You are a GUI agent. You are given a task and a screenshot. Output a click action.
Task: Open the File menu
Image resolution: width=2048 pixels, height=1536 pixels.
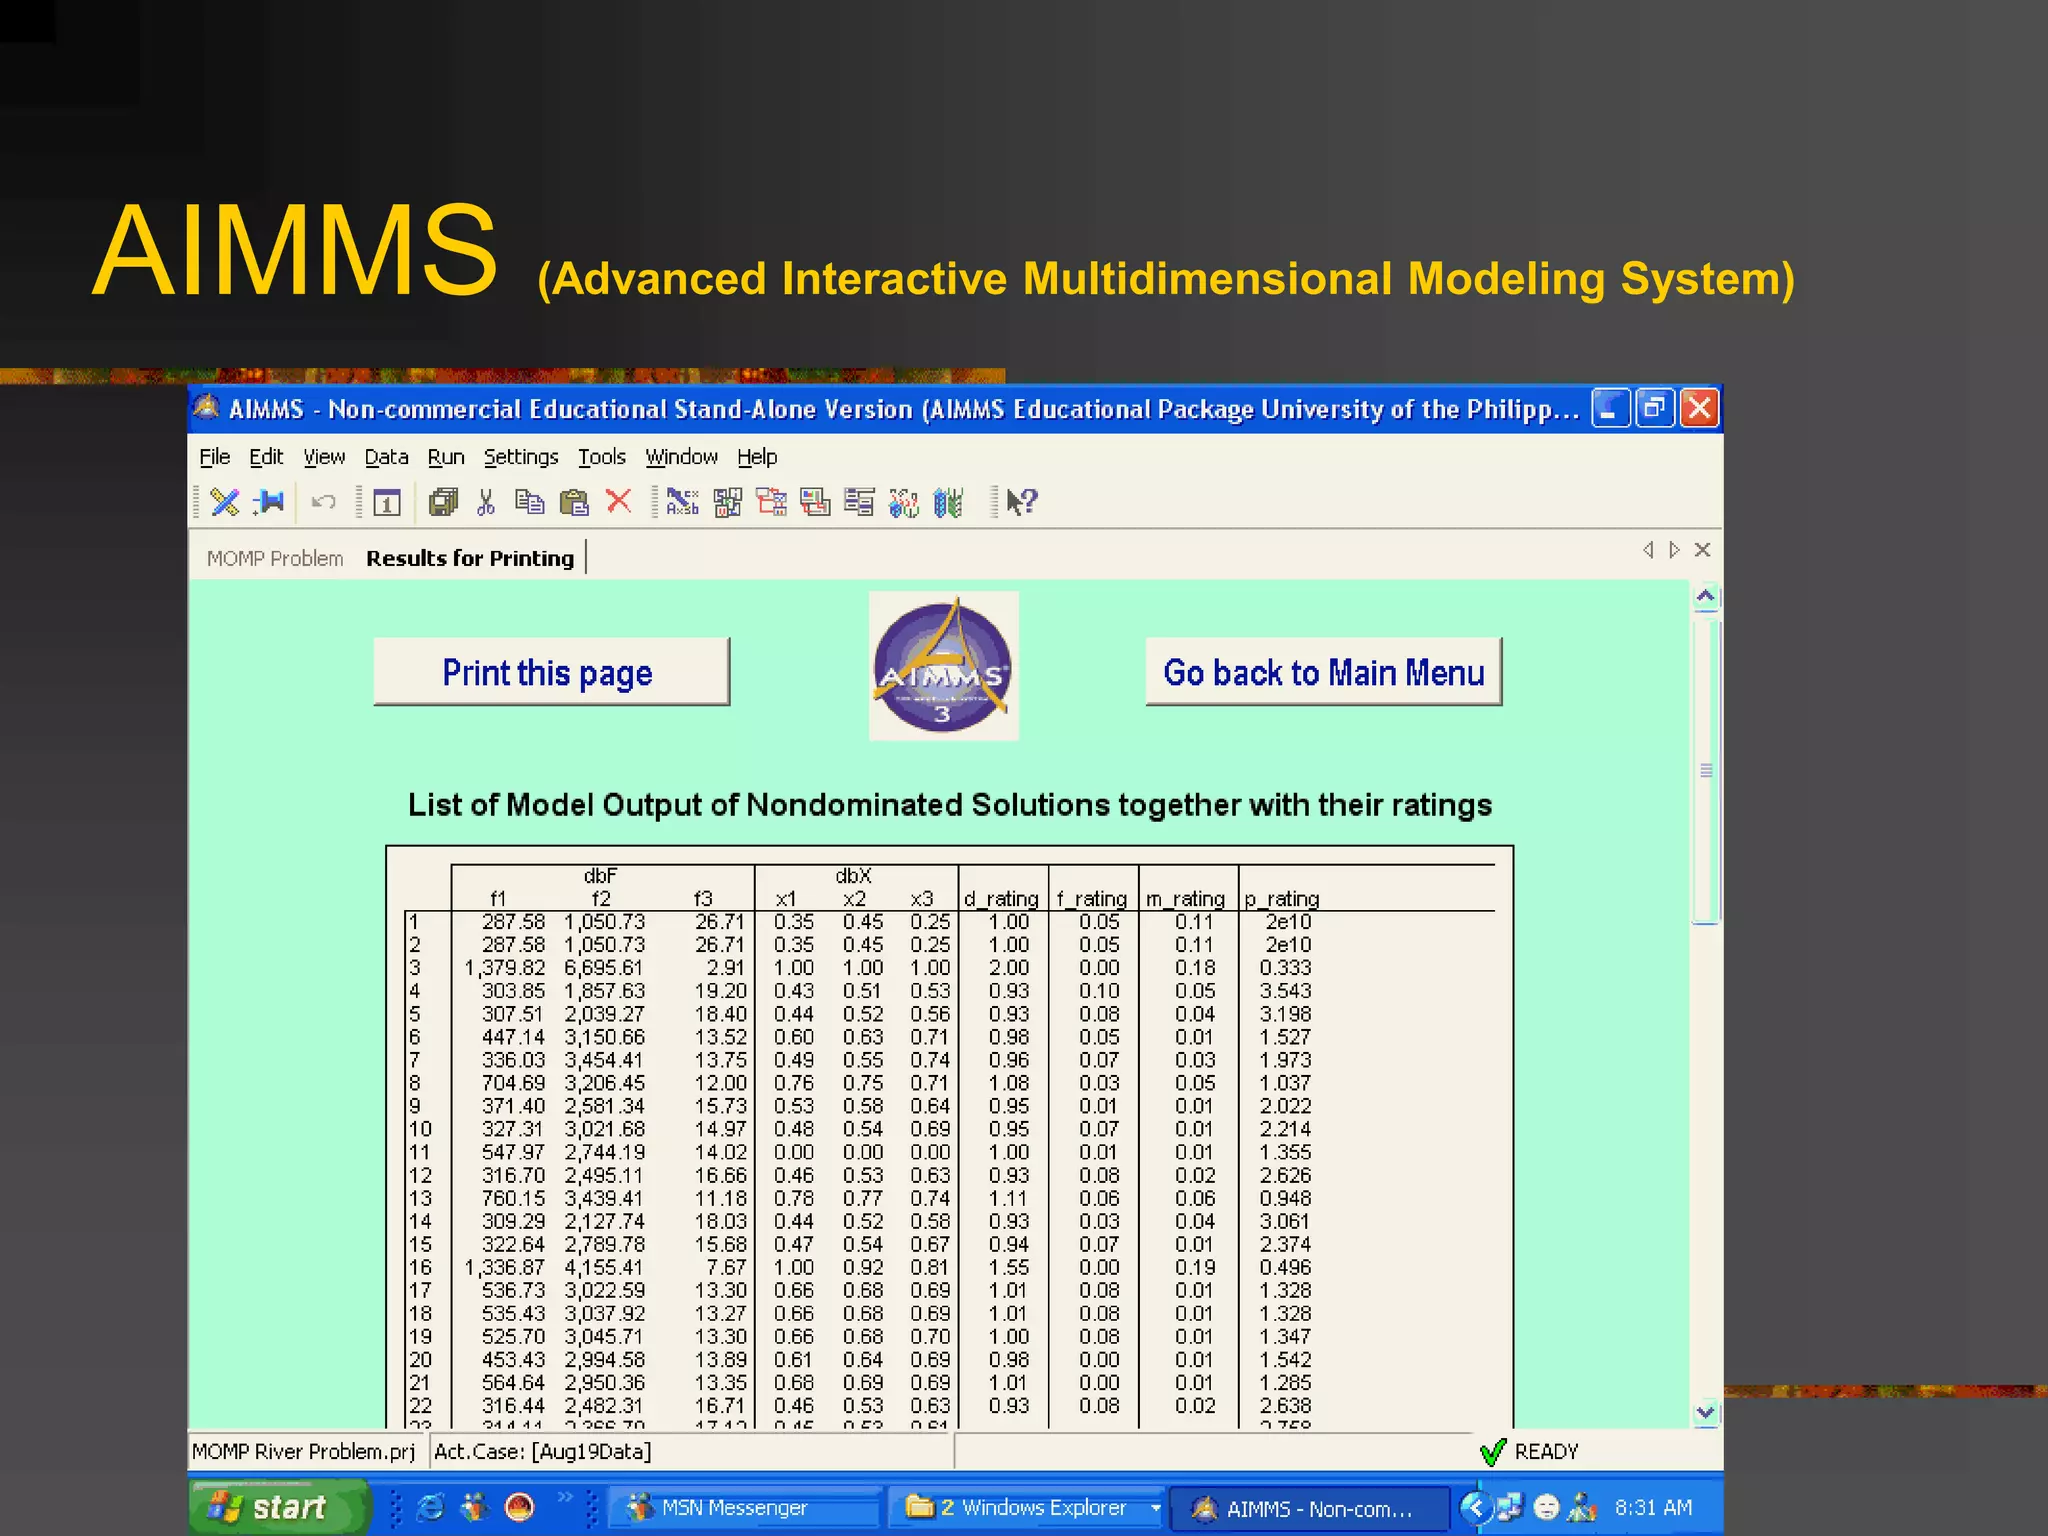(x=214, y=457)
